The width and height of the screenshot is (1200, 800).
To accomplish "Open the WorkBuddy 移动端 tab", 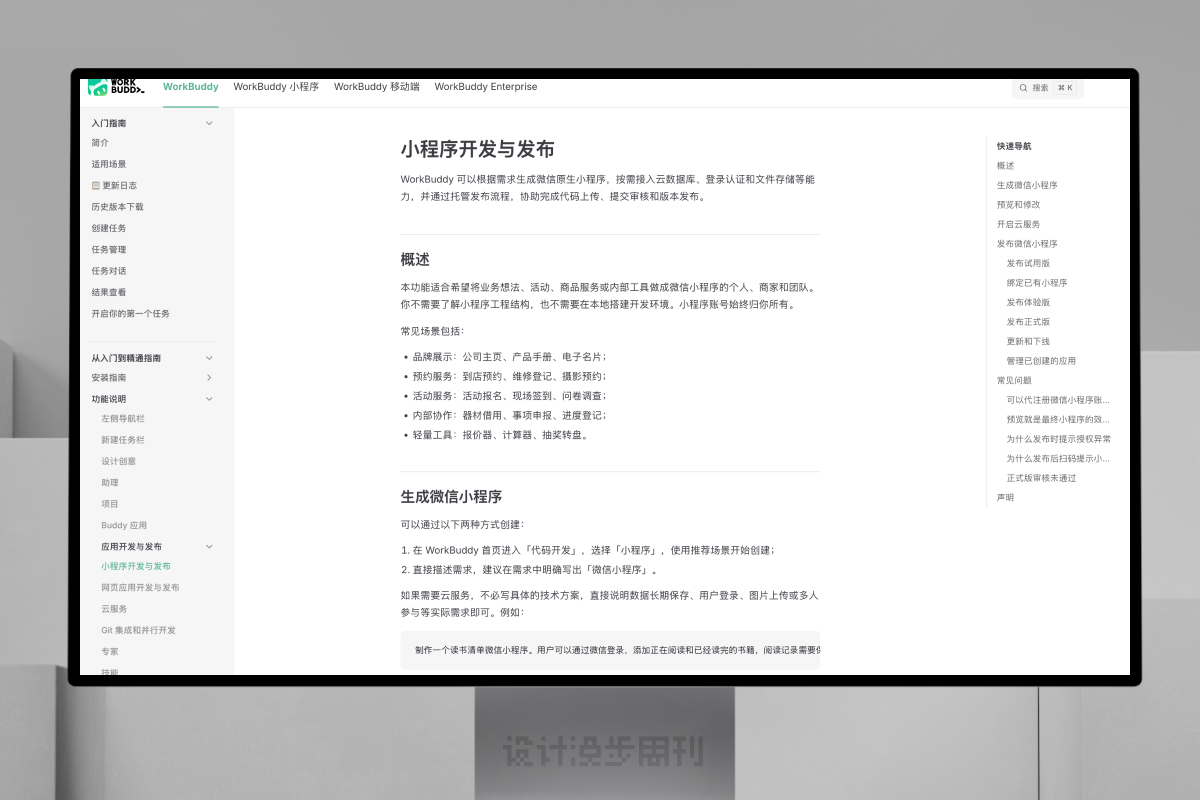I will point(377,87).
